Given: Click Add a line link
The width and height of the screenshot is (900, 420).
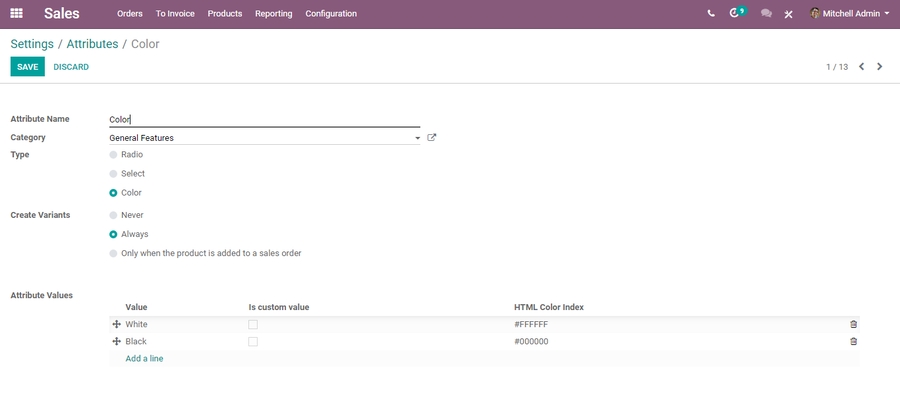Looking at the screenshot, I should pos(144,358).
